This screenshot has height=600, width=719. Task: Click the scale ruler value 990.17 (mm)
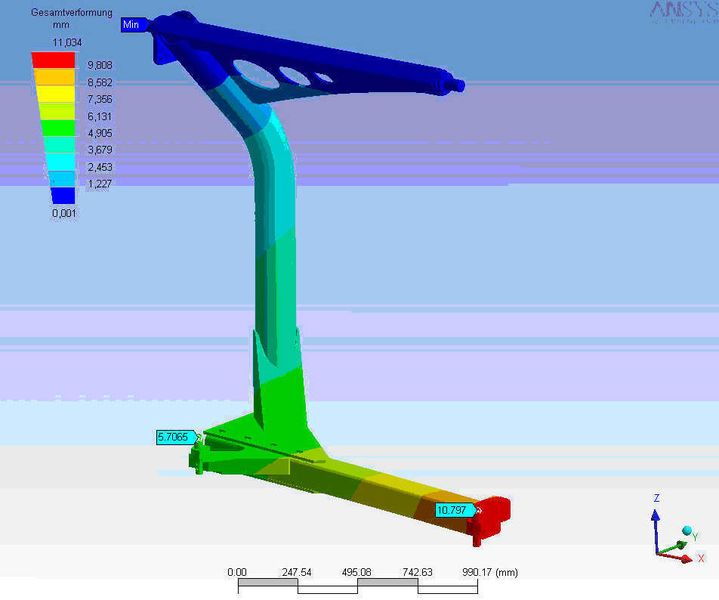pos(490,572)
